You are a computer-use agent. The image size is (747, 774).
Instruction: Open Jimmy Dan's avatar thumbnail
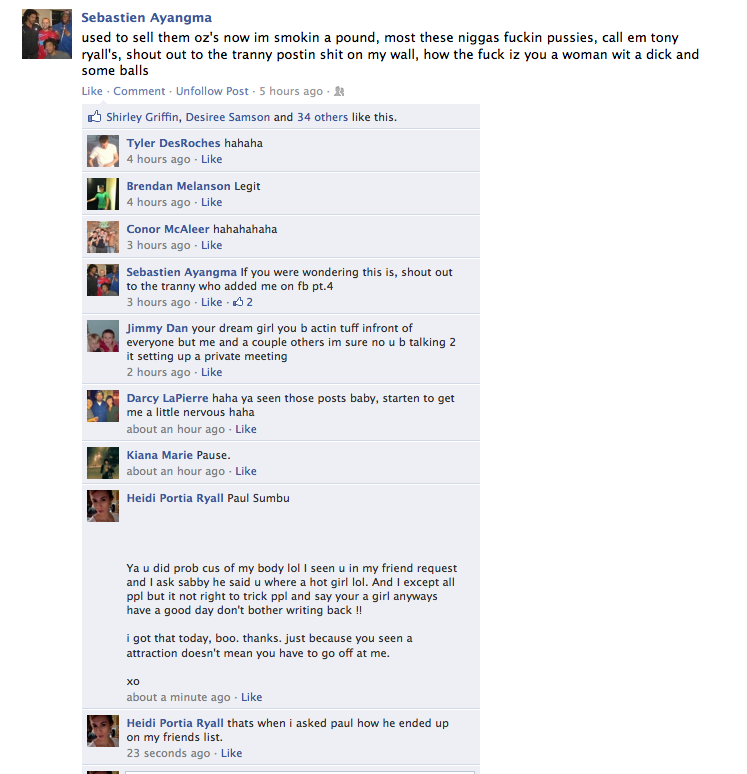pyautogui.click(x=103, y=336)
